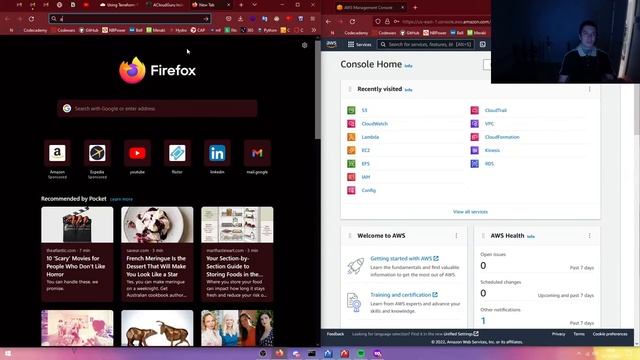Open Recently visited widget options menu
Viewport: 640px width, 360px height.
(x=589, y=89)
